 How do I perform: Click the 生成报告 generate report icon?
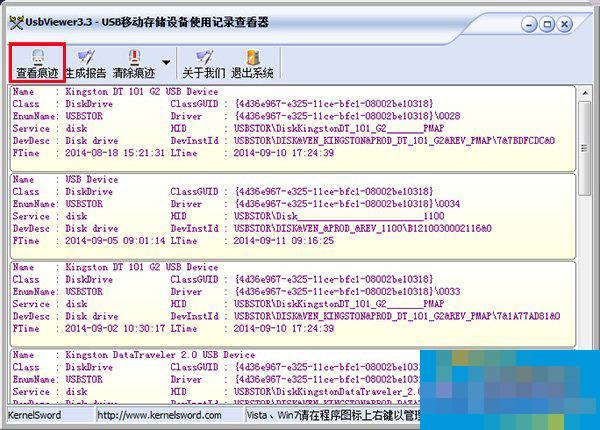pos(86,63)
